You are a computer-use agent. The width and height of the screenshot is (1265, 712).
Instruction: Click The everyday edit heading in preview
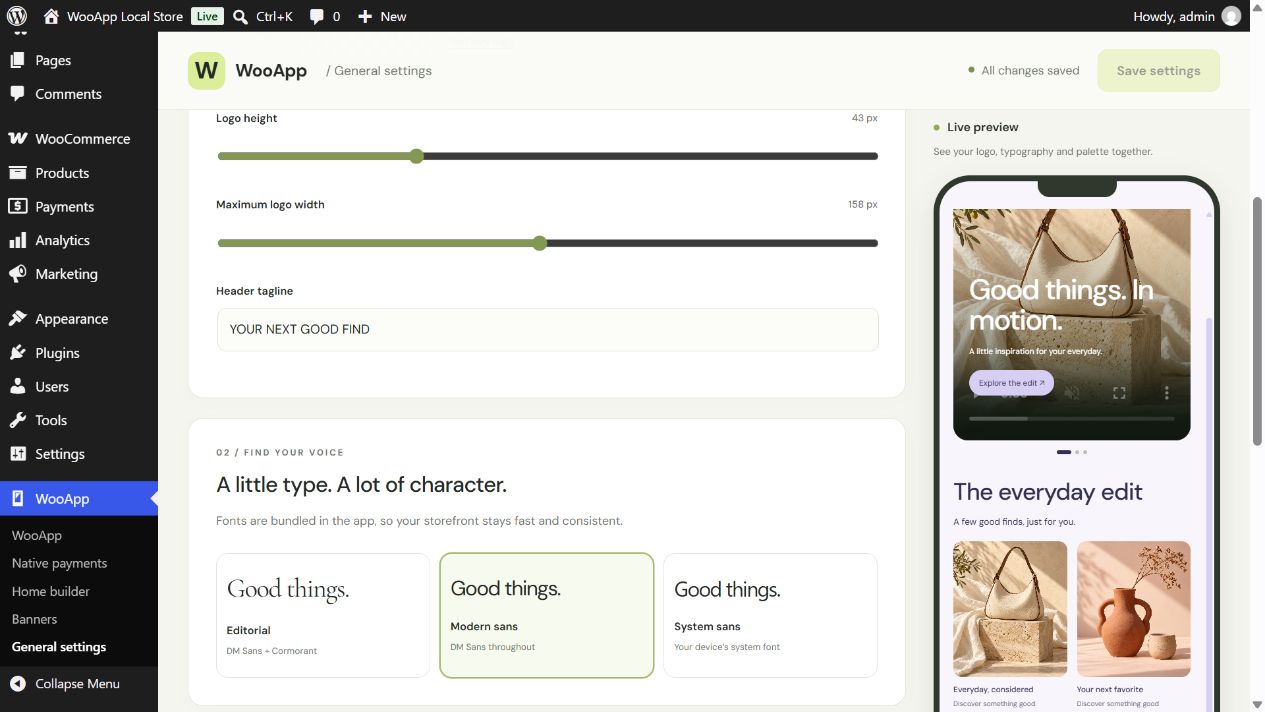pyautogui.click(x=1047, y=492)
